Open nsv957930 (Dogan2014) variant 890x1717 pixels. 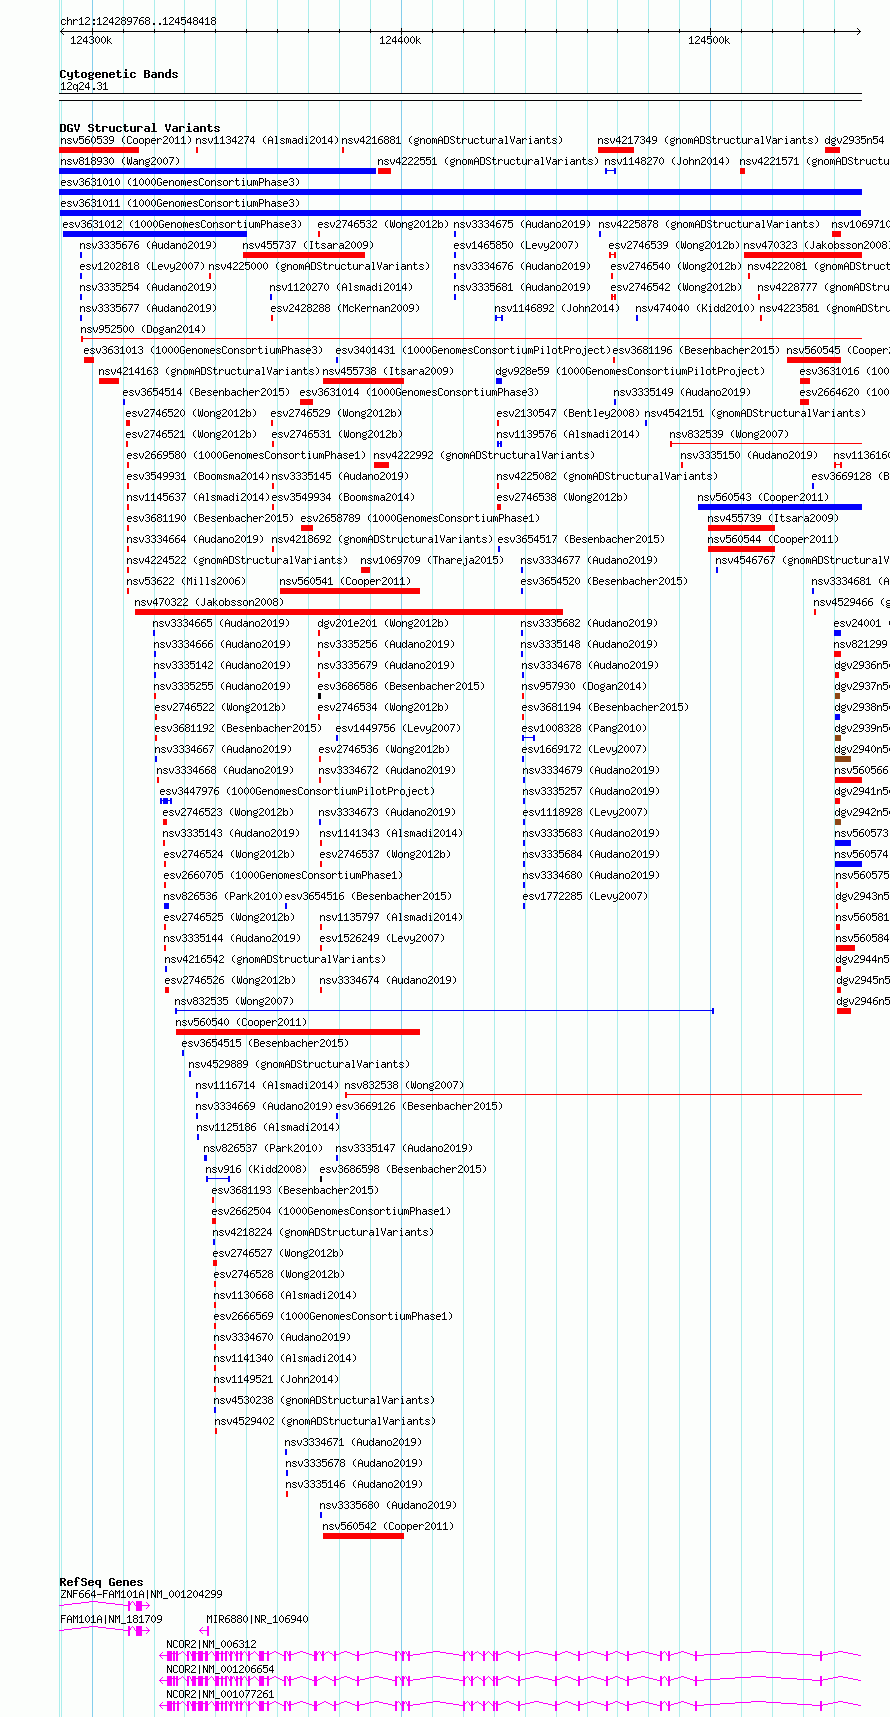click(584, 687)
